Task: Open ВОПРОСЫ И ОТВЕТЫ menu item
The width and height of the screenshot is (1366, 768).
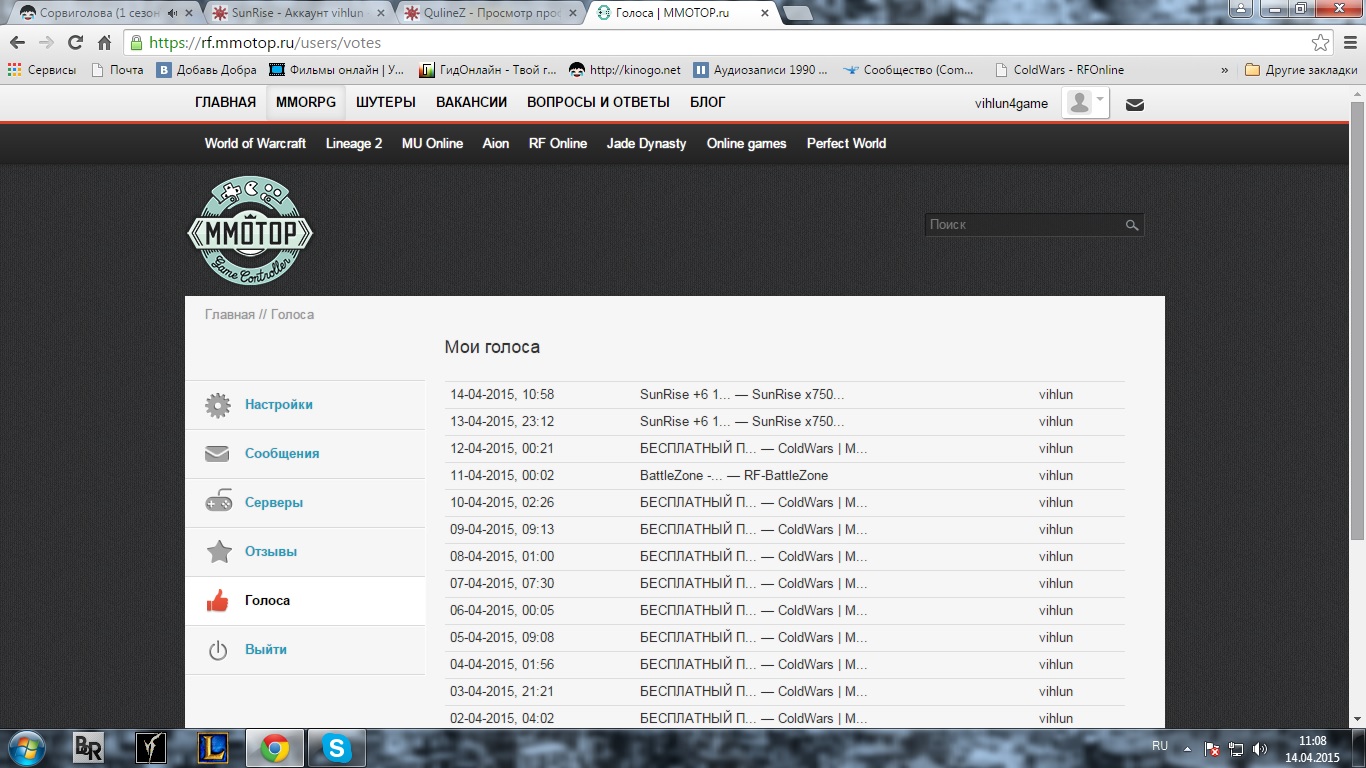Action: tap(598, 102)
